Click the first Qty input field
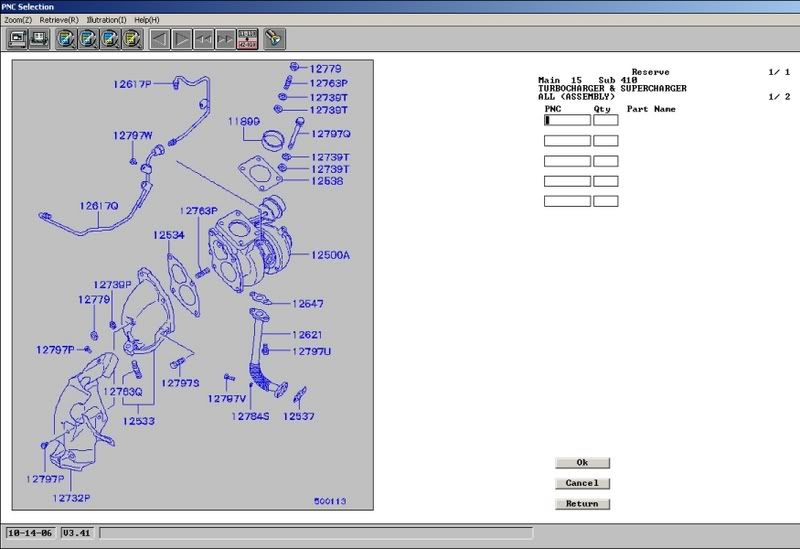The image size is (800, 549). pos(605,120)
